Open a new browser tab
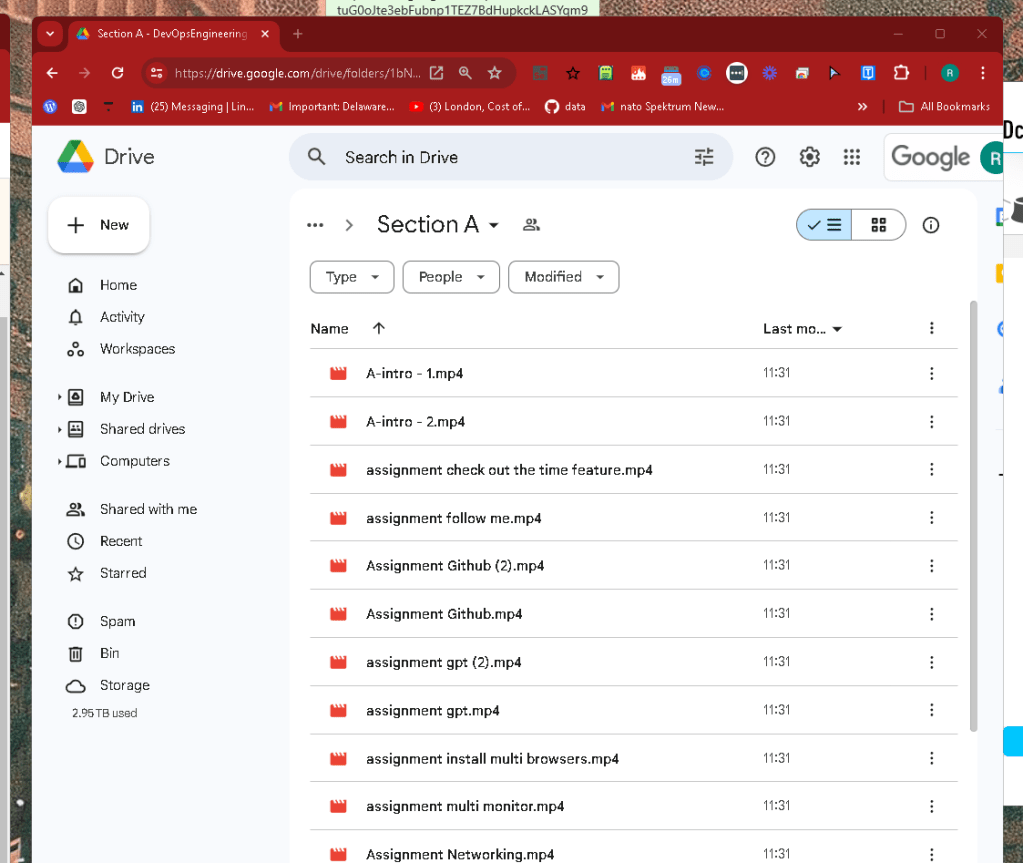This screenshot has height=863, width=1023. 298,34
